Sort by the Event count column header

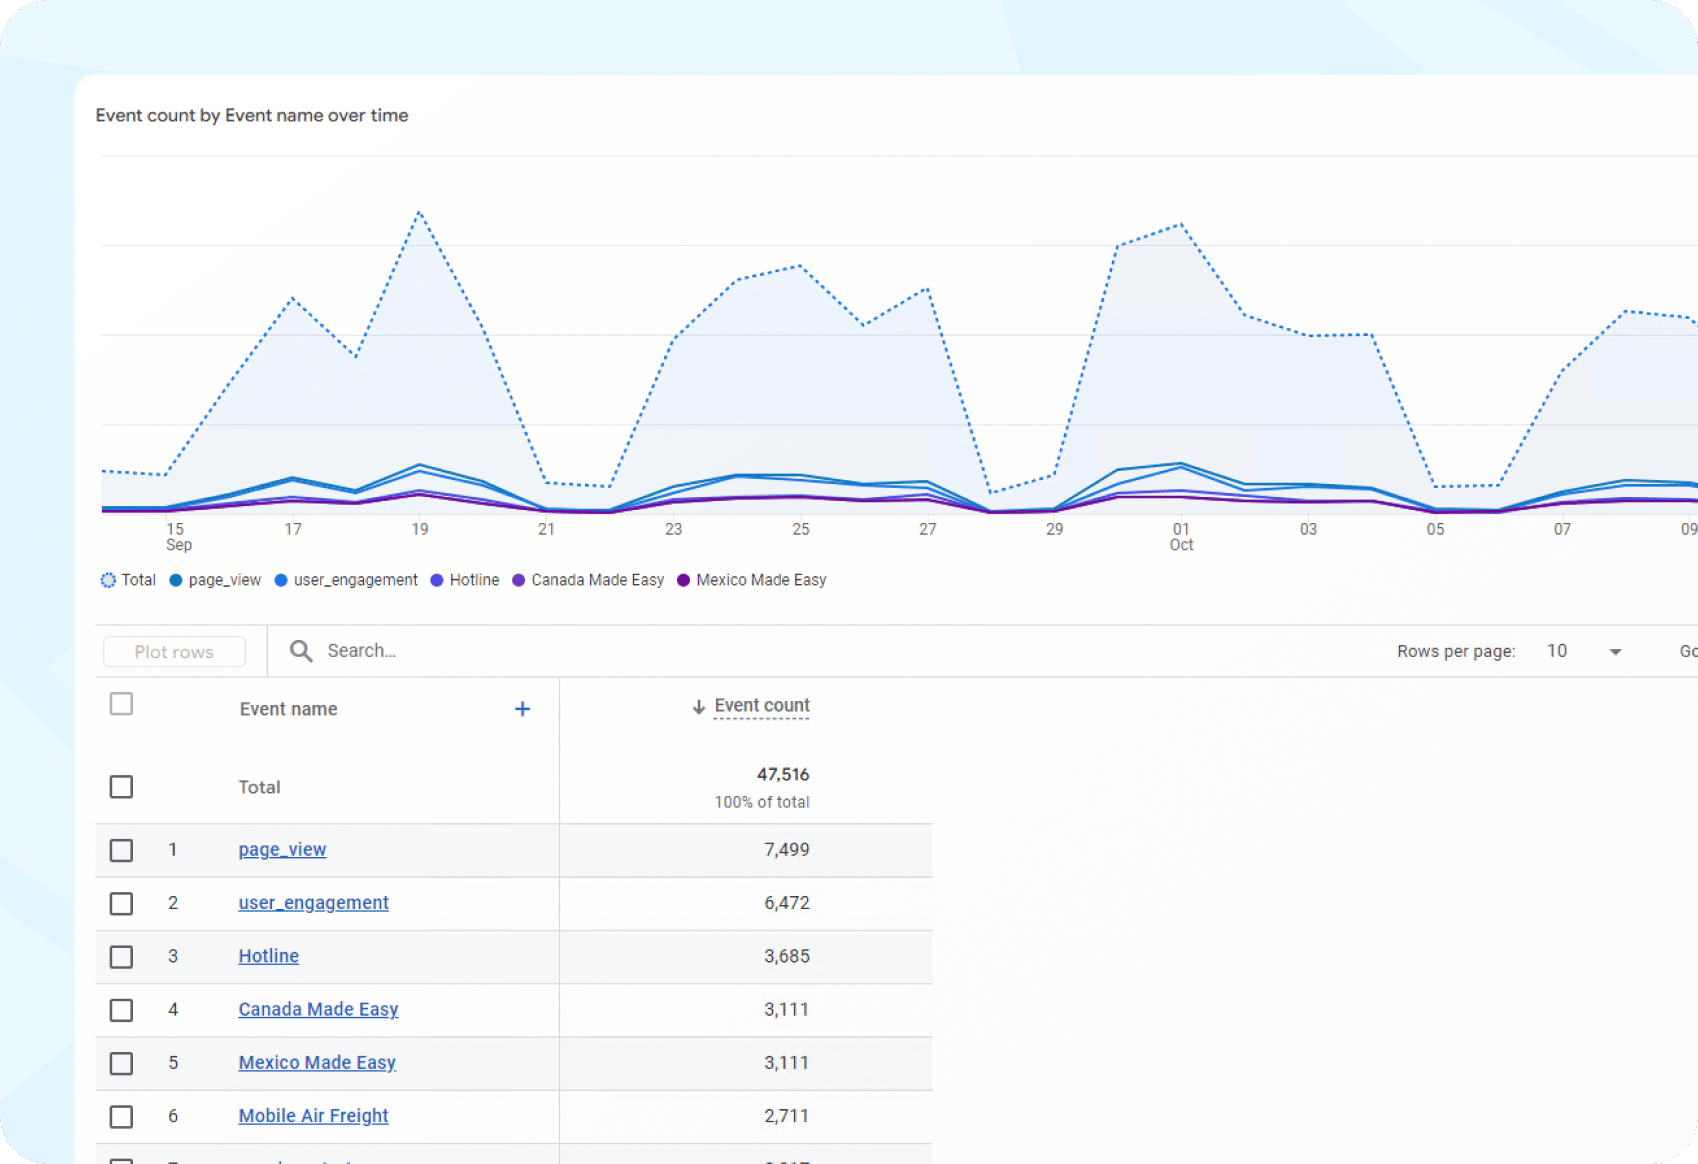762,706
